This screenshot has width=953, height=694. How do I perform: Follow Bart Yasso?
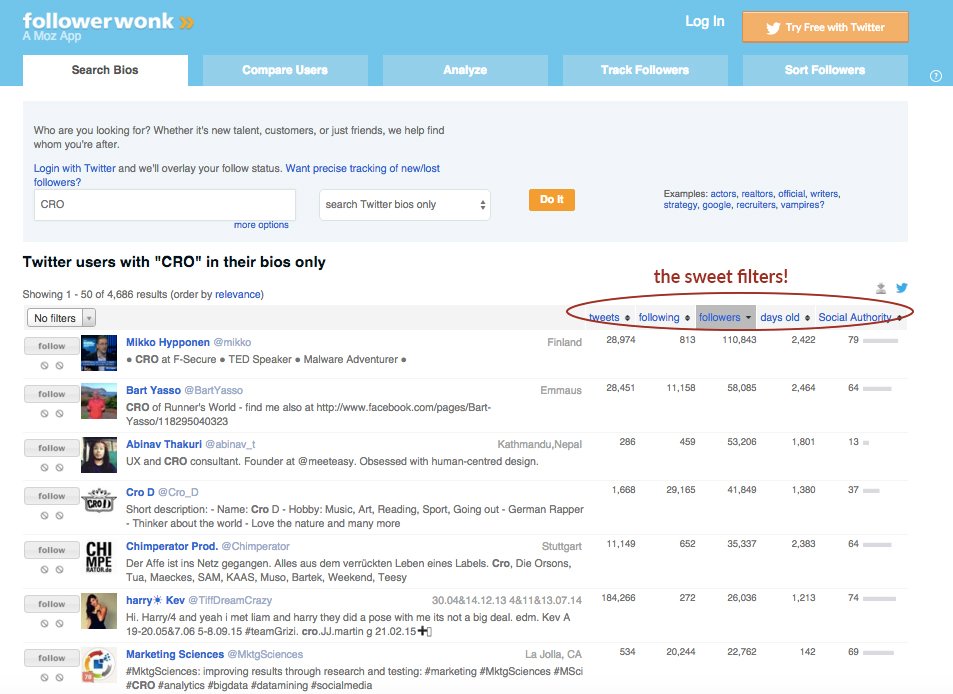pyautogui.click(x=52, y=394)
